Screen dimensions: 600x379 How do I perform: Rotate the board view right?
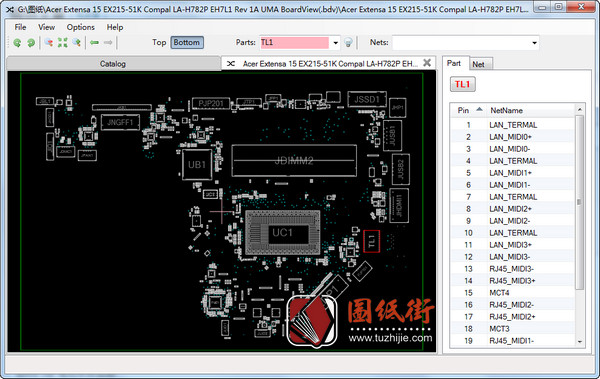click(x=31, y=42)
